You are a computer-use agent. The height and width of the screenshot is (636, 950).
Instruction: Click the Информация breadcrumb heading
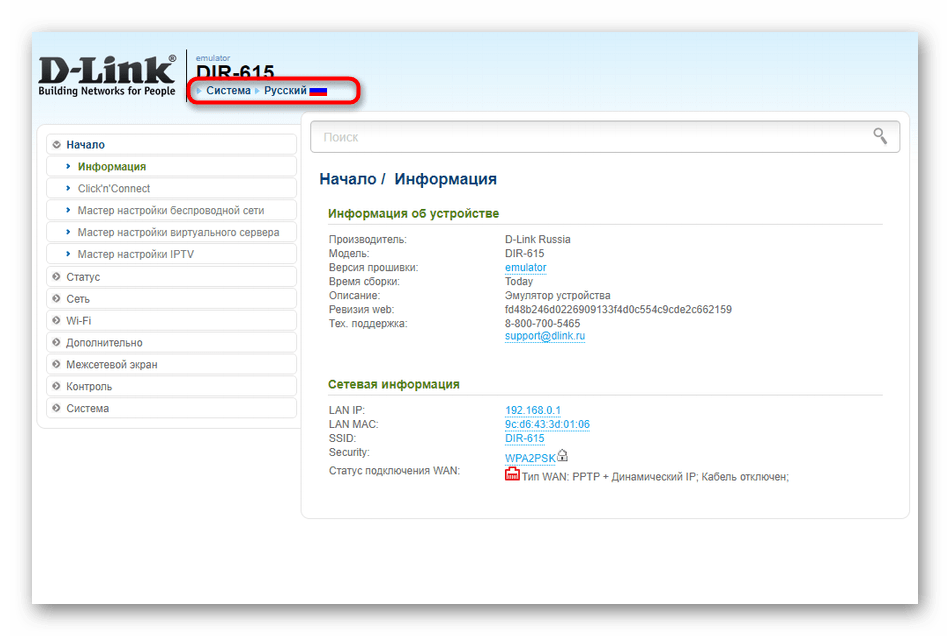coord(445,179)
